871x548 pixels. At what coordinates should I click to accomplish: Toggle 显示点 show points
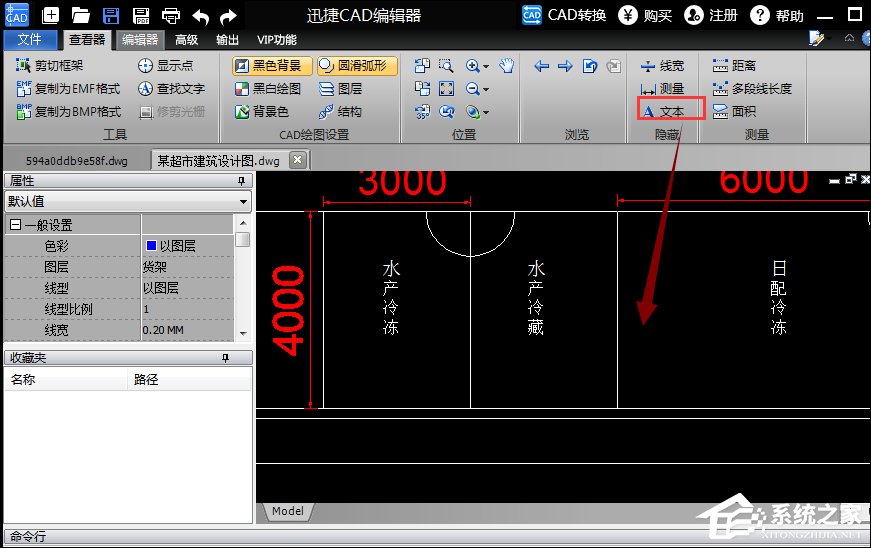[166, 66]
